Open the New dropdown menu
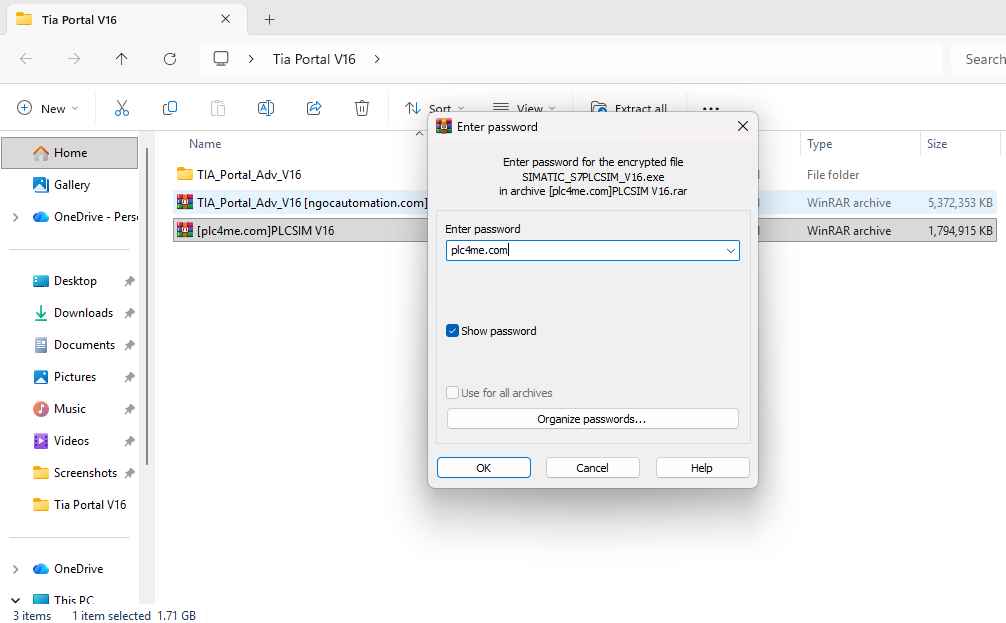1006x623 pixels. point(48,108)
